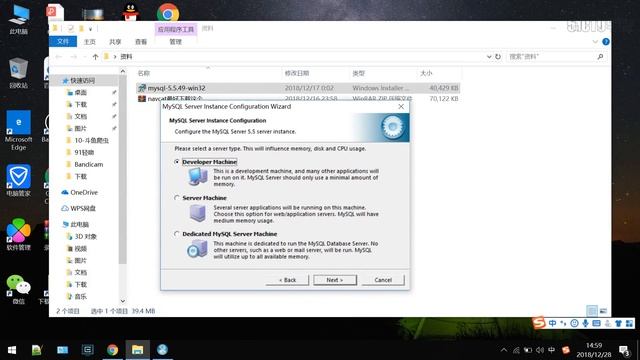Click Sogou input microphone icon
Image resolution: width=640 pixels, height=360 pixels.
(x=585, y=323)
